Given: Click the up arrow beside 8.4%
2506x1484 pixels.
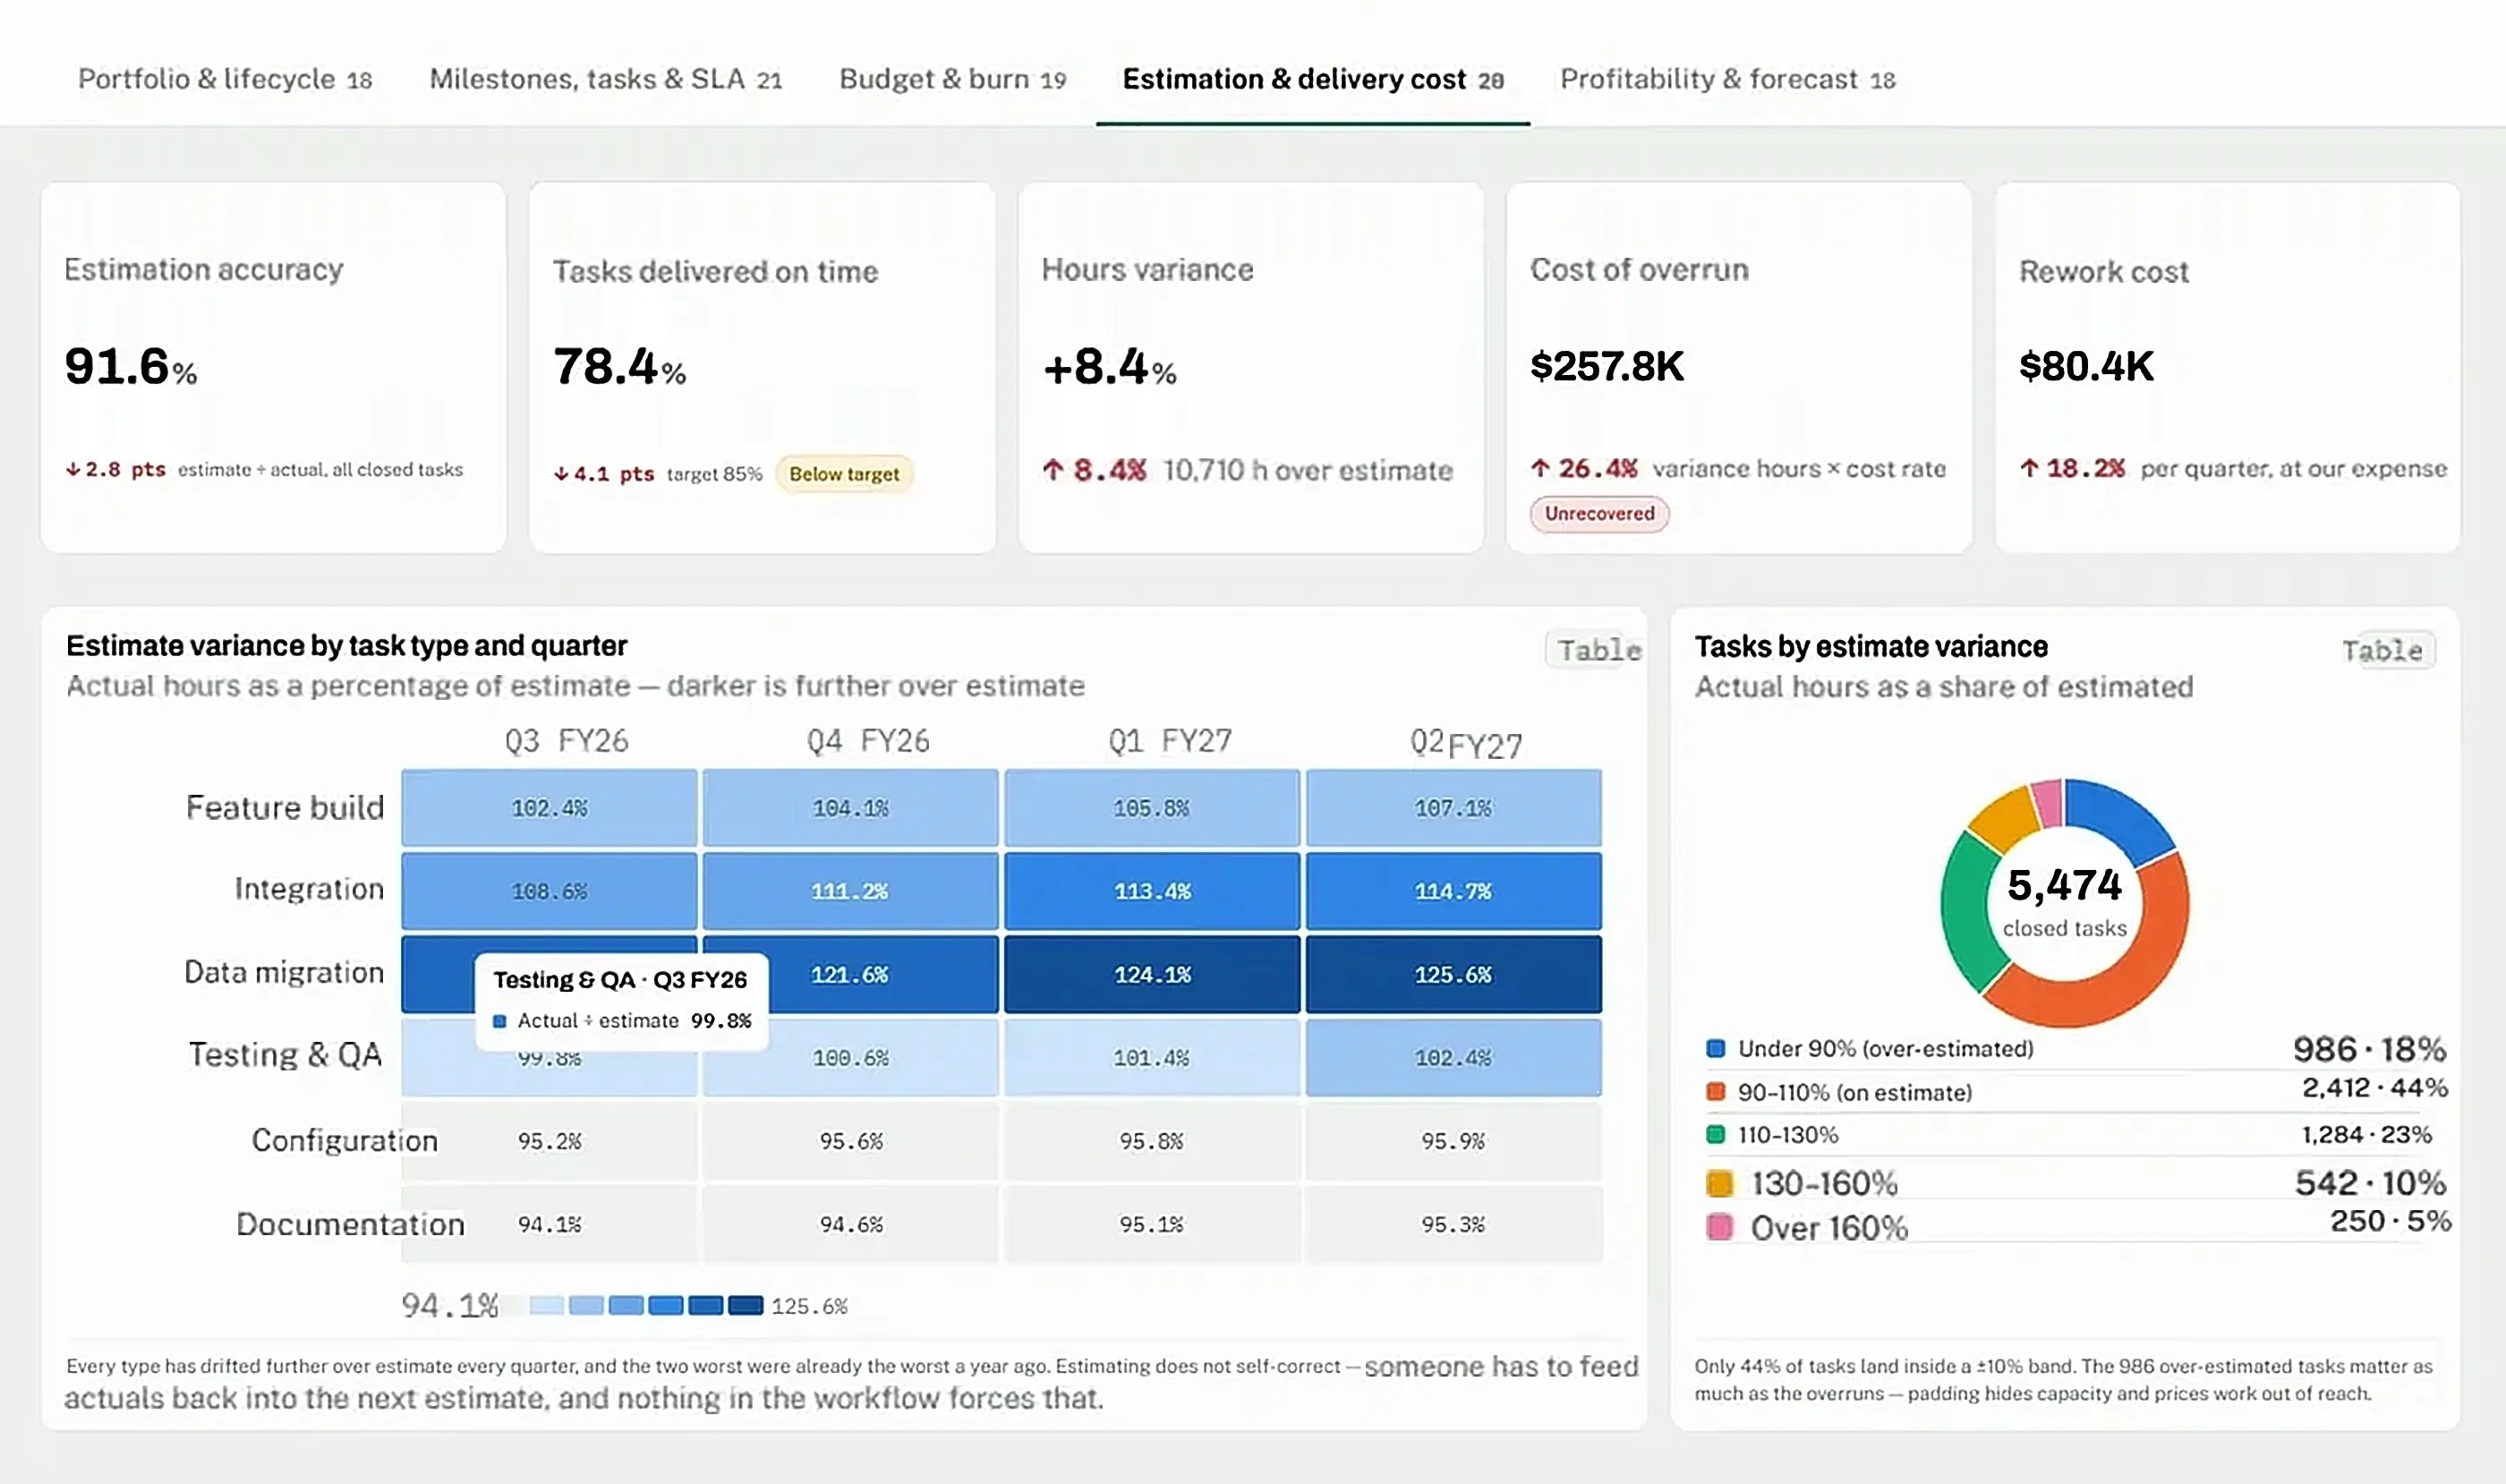Looking at the screenshot, I should [x=1053, y=470].
